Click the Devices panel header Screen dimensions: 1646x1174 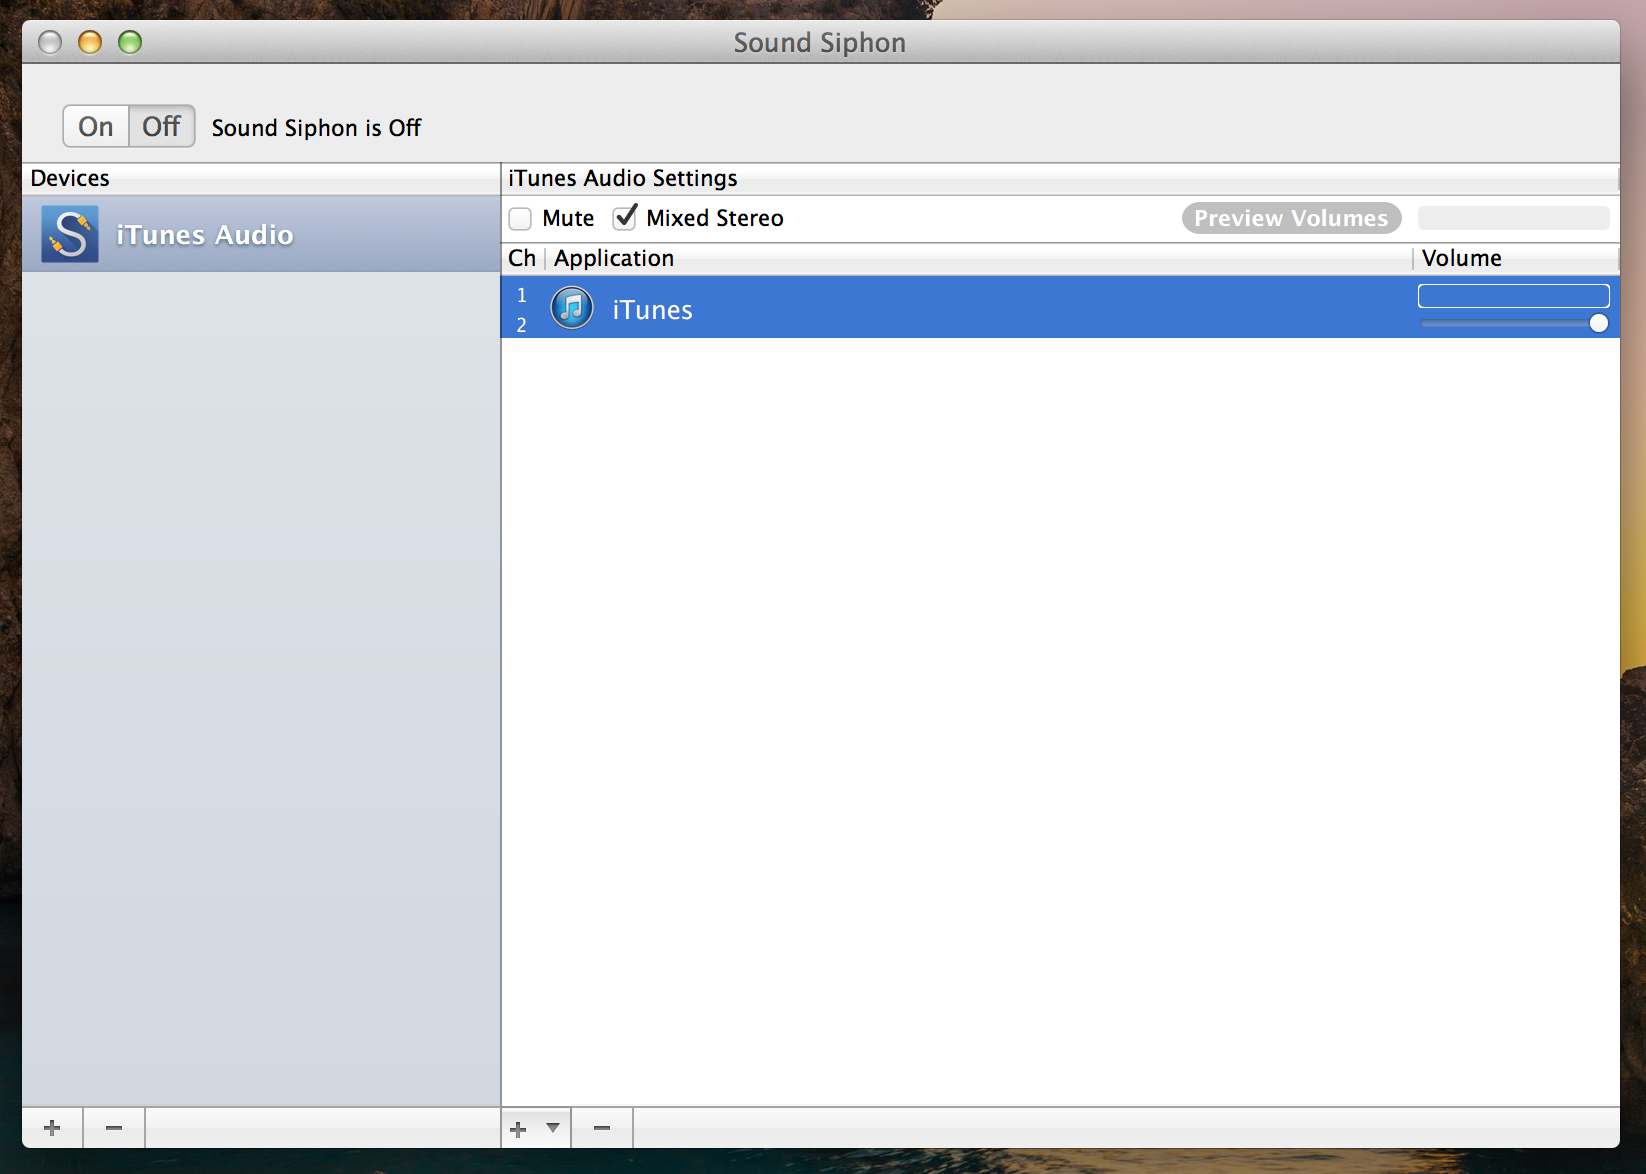(261, 178)
